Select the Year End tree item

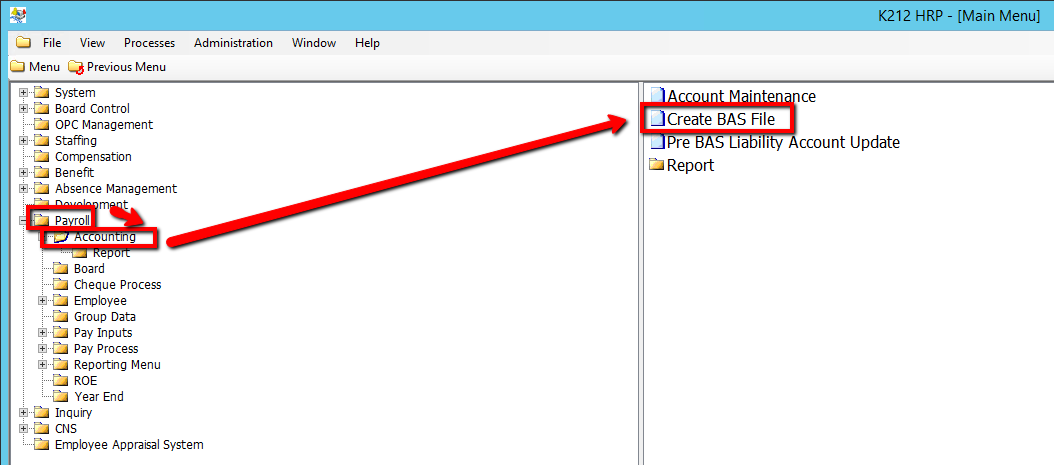pyautogui.click(x=98, y=397)
